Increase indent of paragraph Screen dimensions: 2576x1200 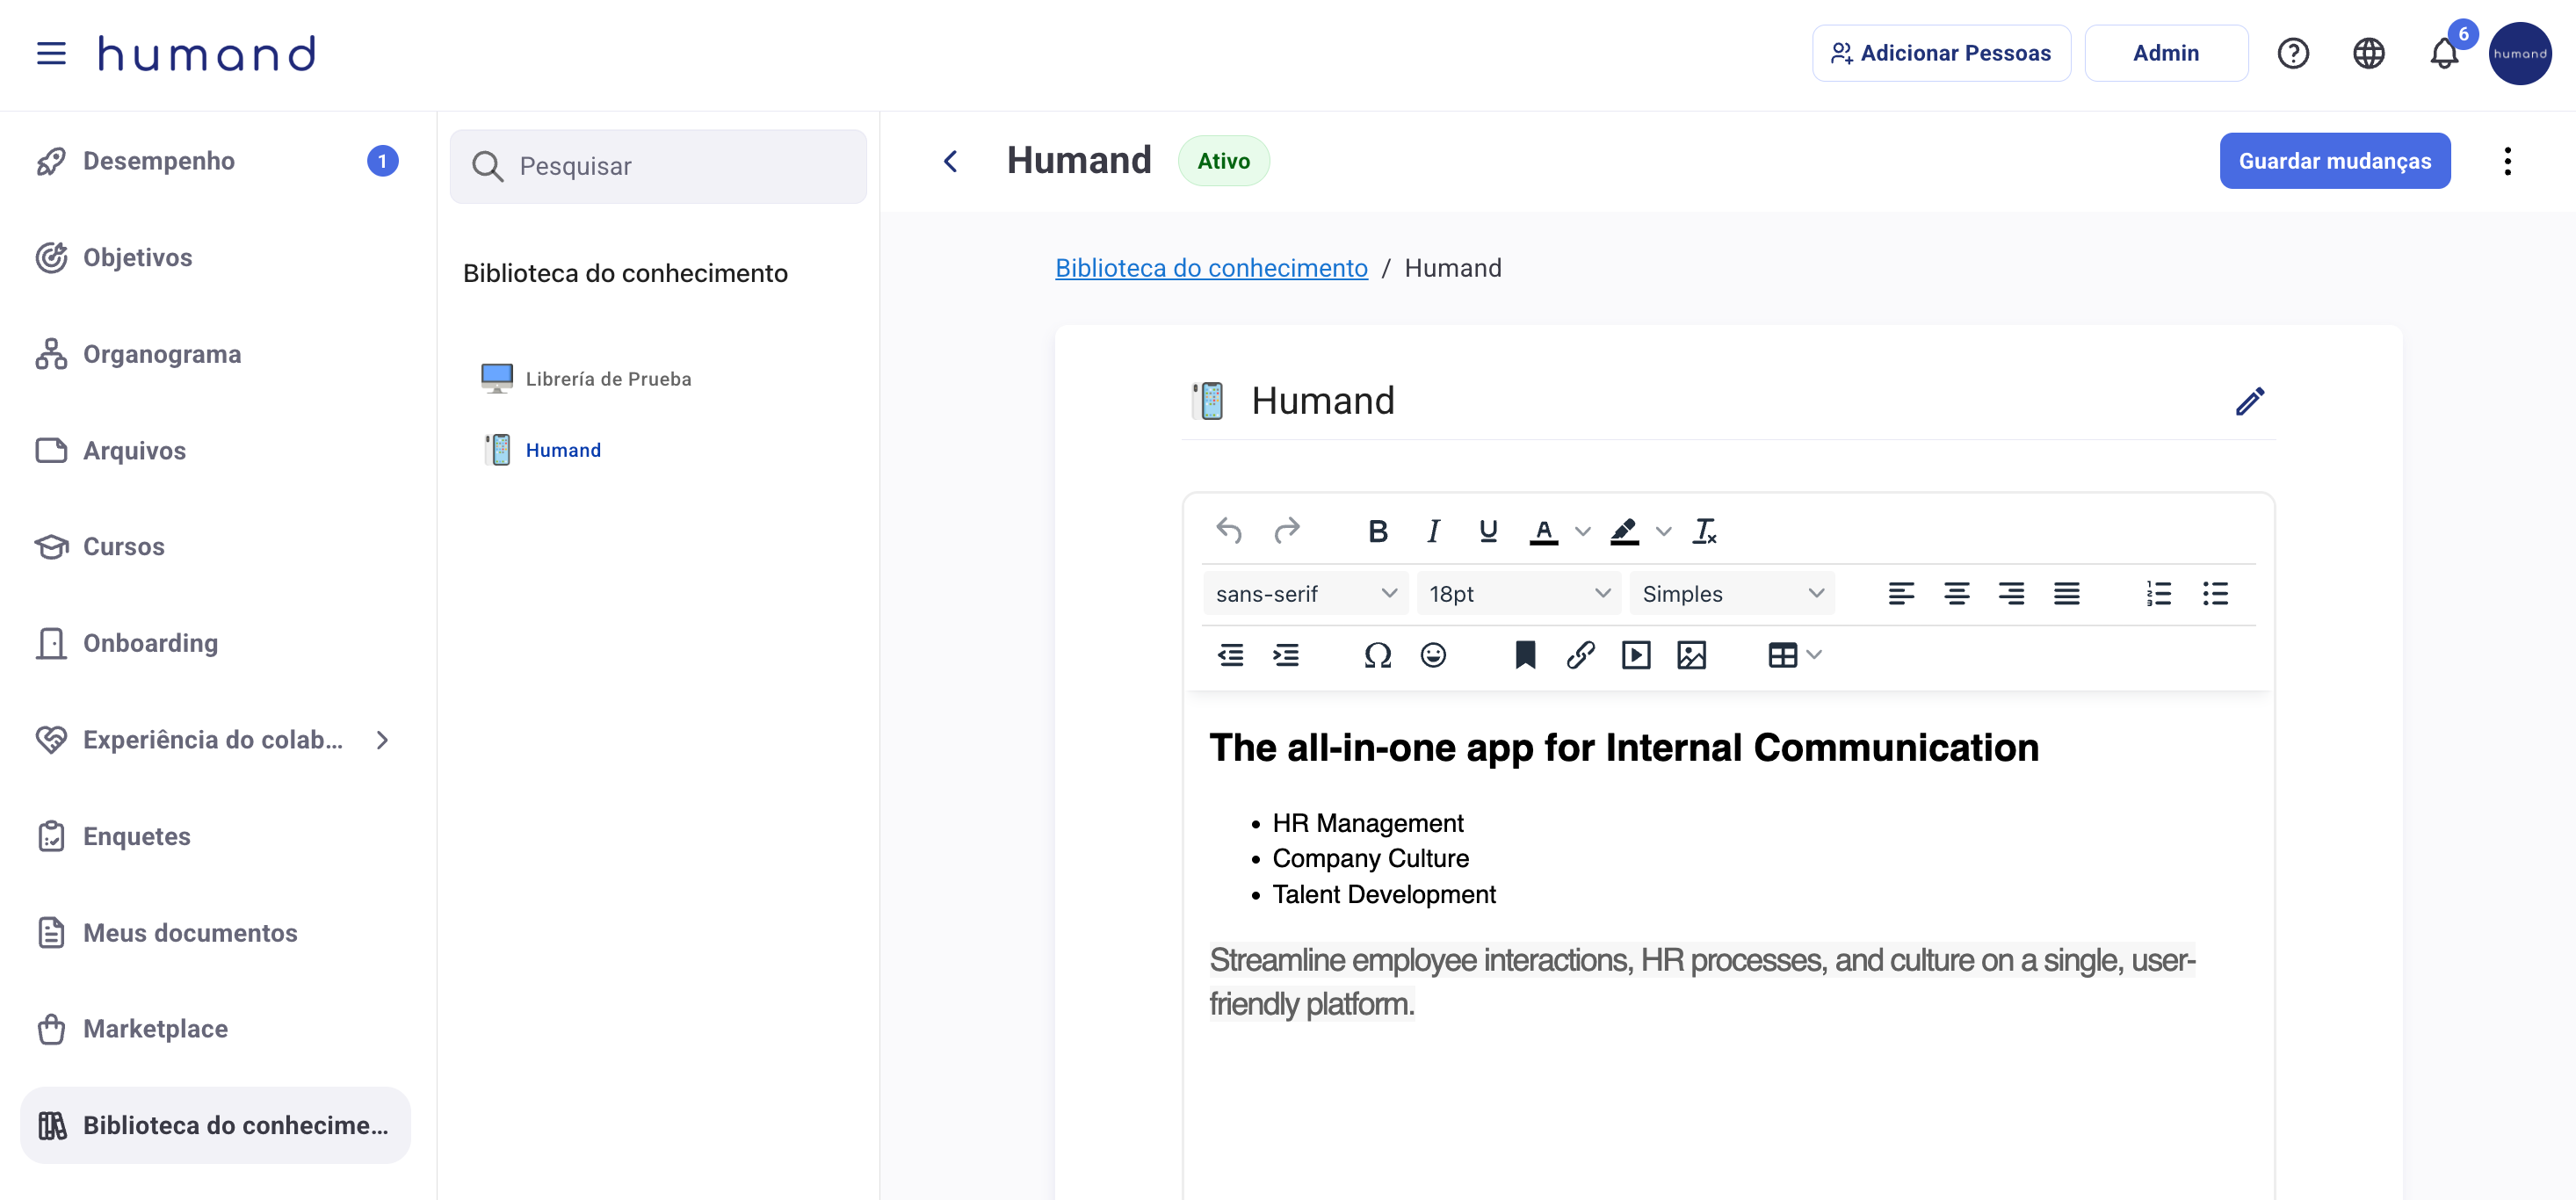click(1286, 656)
